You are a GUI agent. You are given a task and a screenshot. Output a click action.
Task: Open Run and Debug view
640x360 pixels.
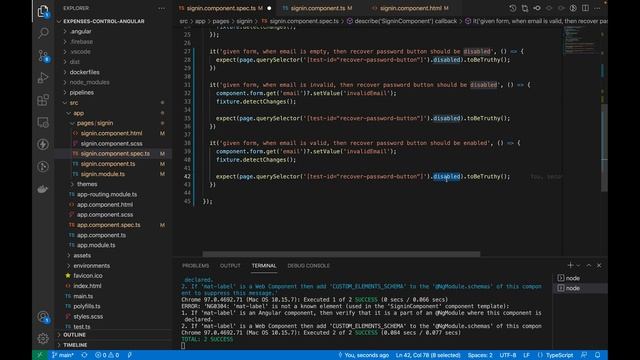click(x=43, y=78)
